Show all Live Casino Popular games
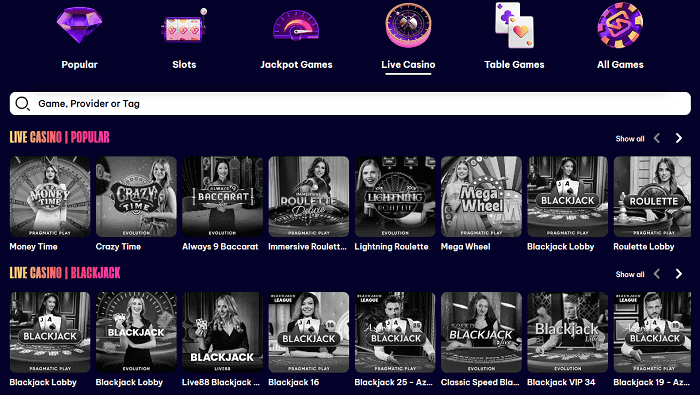The height and width of the screenshot is (395, 700). (x=630, y=139)
